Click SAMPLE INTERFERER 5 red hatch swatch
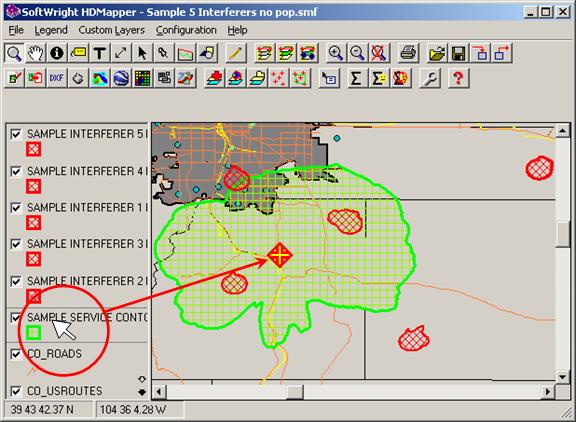 coord(33,149)
